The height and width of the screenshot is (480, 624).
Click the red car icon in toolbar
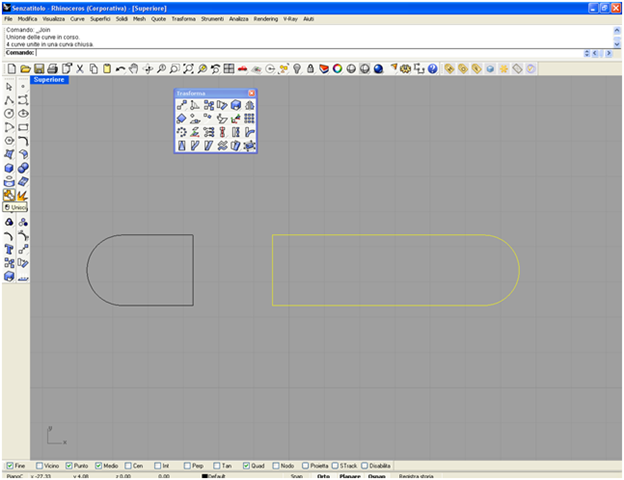(x=242, y=69)
